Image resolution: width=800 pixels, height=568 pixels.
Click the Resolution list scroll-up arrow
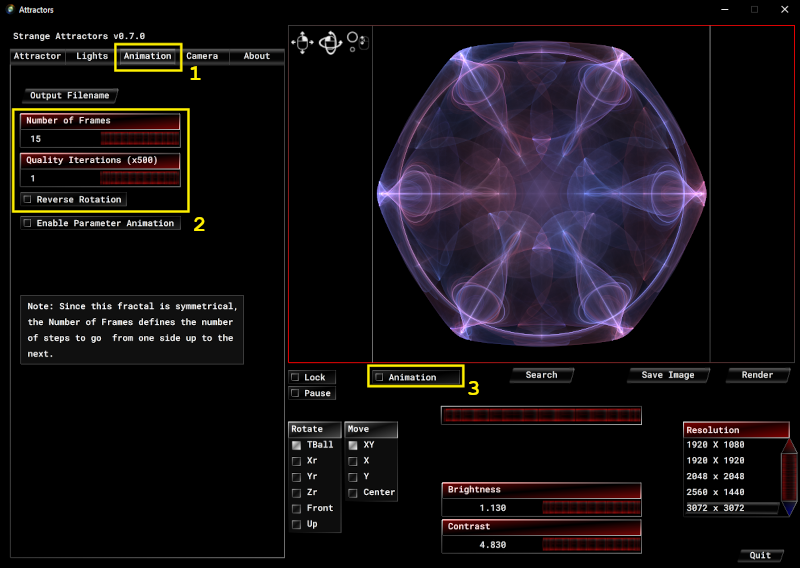[x=789, y=445]
